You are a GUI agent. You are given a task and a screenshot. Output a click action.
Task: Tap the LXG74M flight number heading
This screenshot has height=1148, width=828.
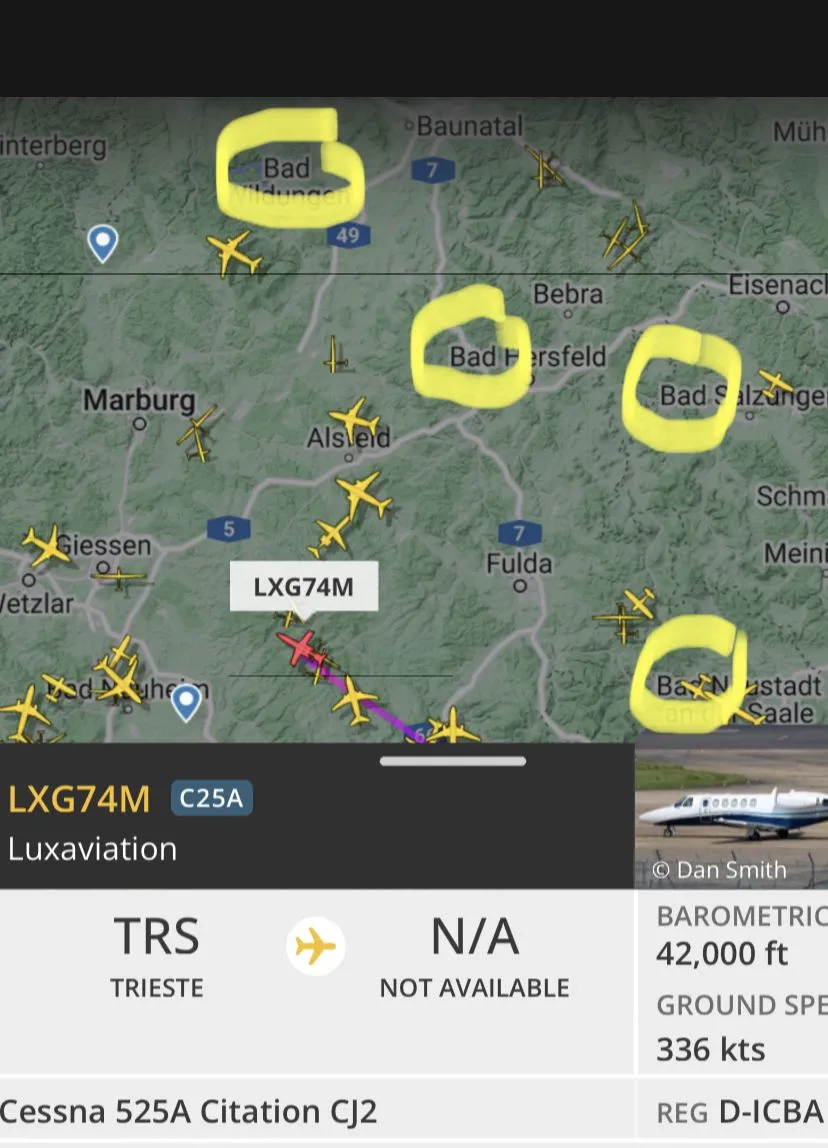[79, 799]
